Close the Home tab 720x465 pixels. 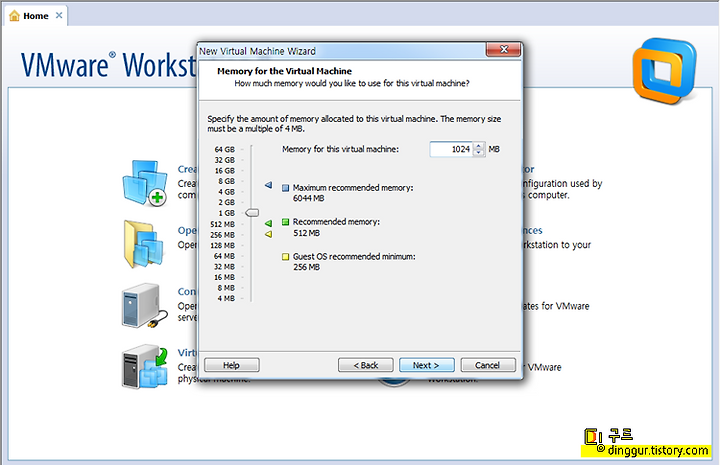pos(59,15)
